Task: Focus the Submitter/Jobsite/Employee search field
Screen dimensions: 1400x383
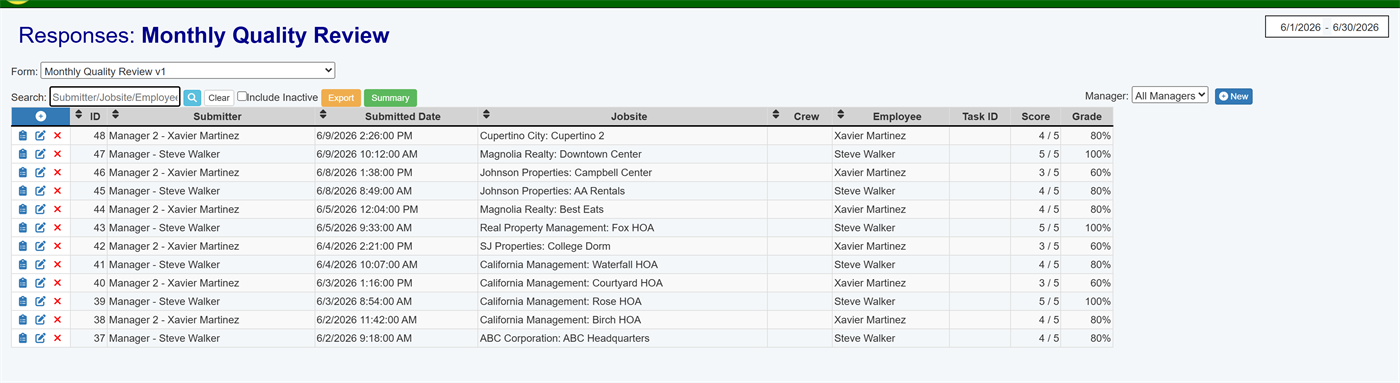Action: [115, 97]
